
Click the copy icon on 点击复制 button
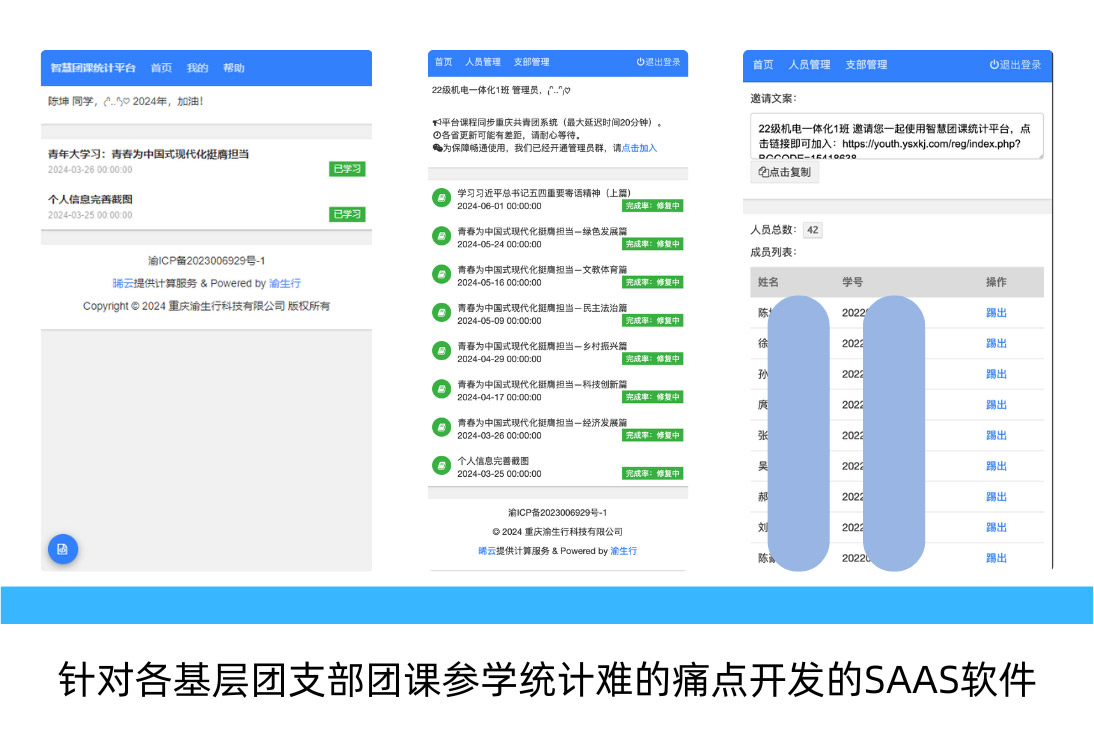762,172
